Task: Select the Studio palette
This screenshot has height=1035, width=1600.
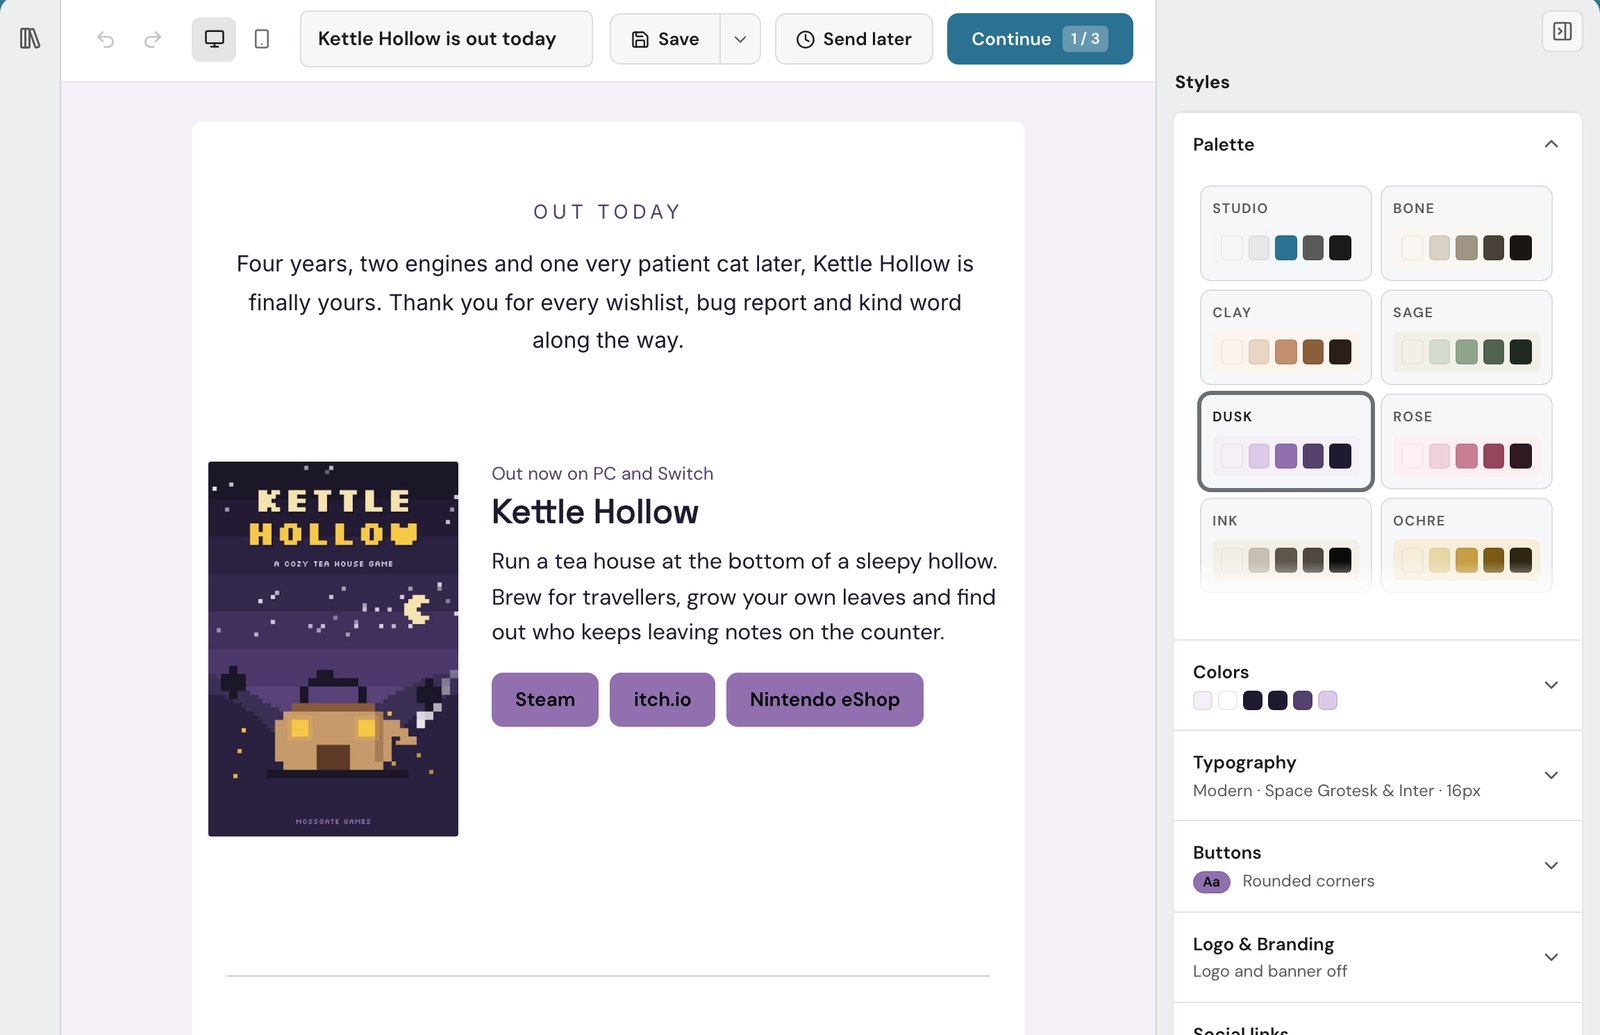Action: pos(1286,233)
